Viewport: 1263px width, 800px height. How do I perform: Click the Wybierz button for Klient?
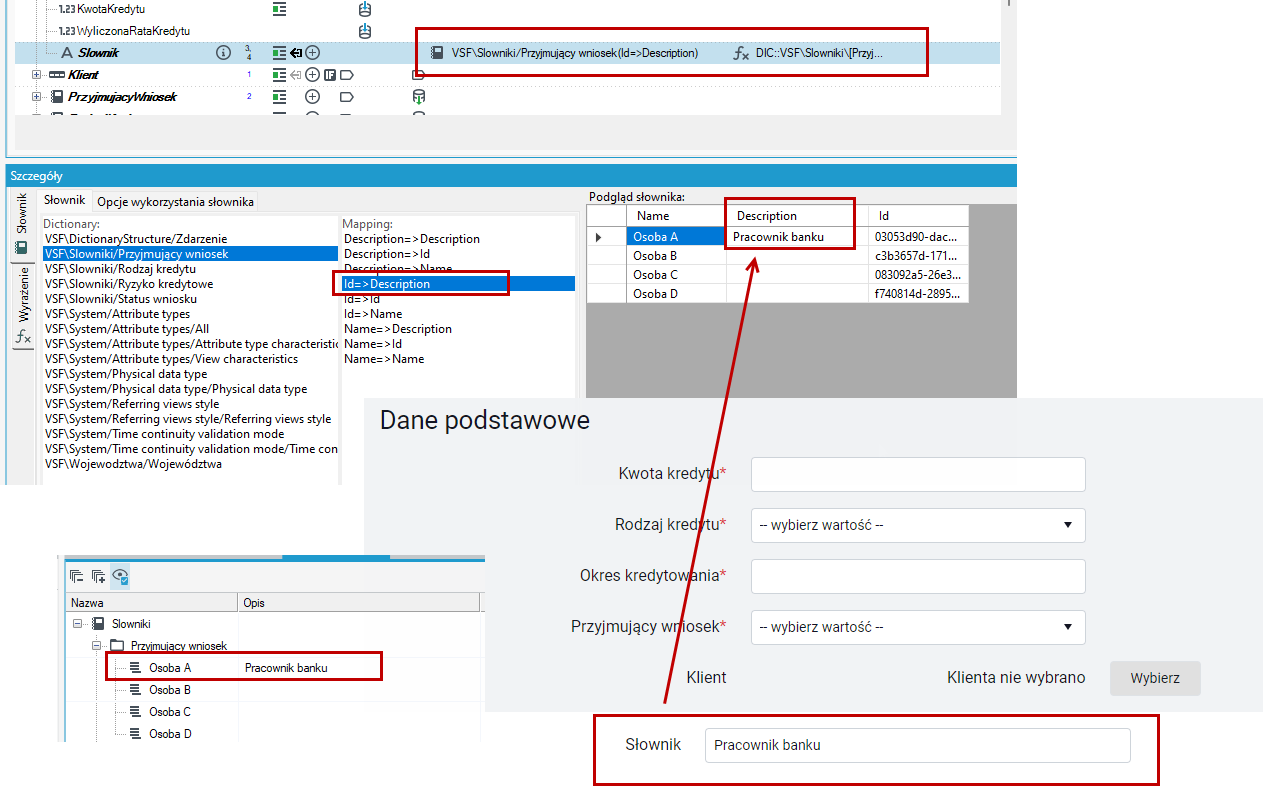(1155, 678)
